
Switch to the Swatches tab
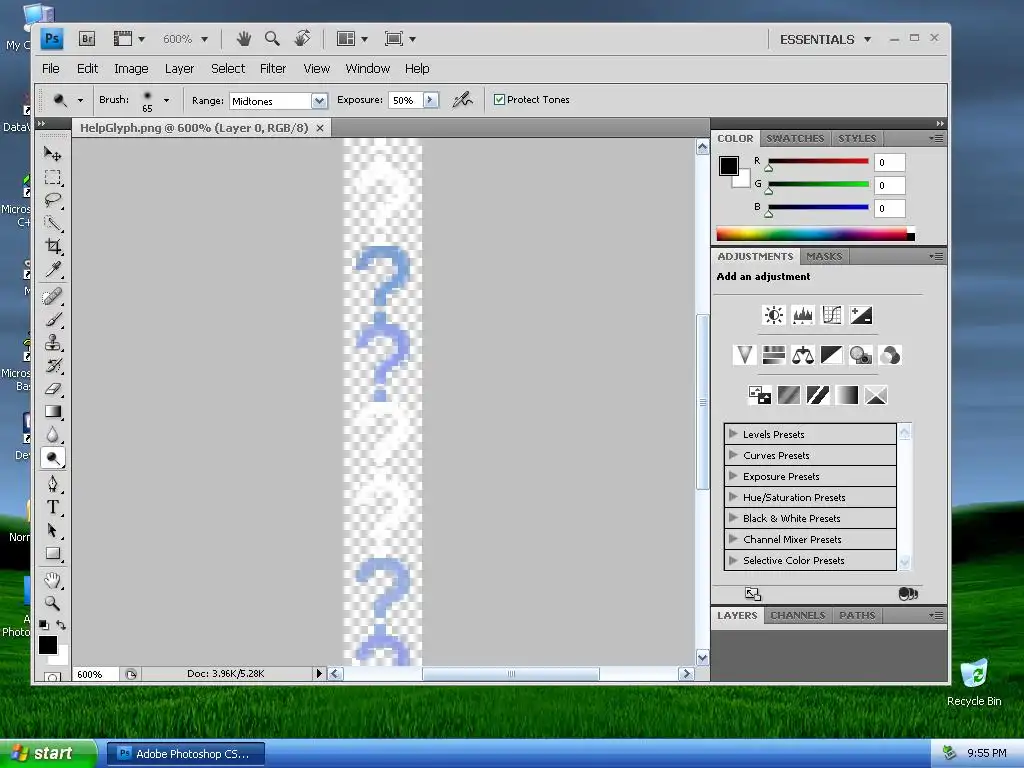tap(795, 138)
